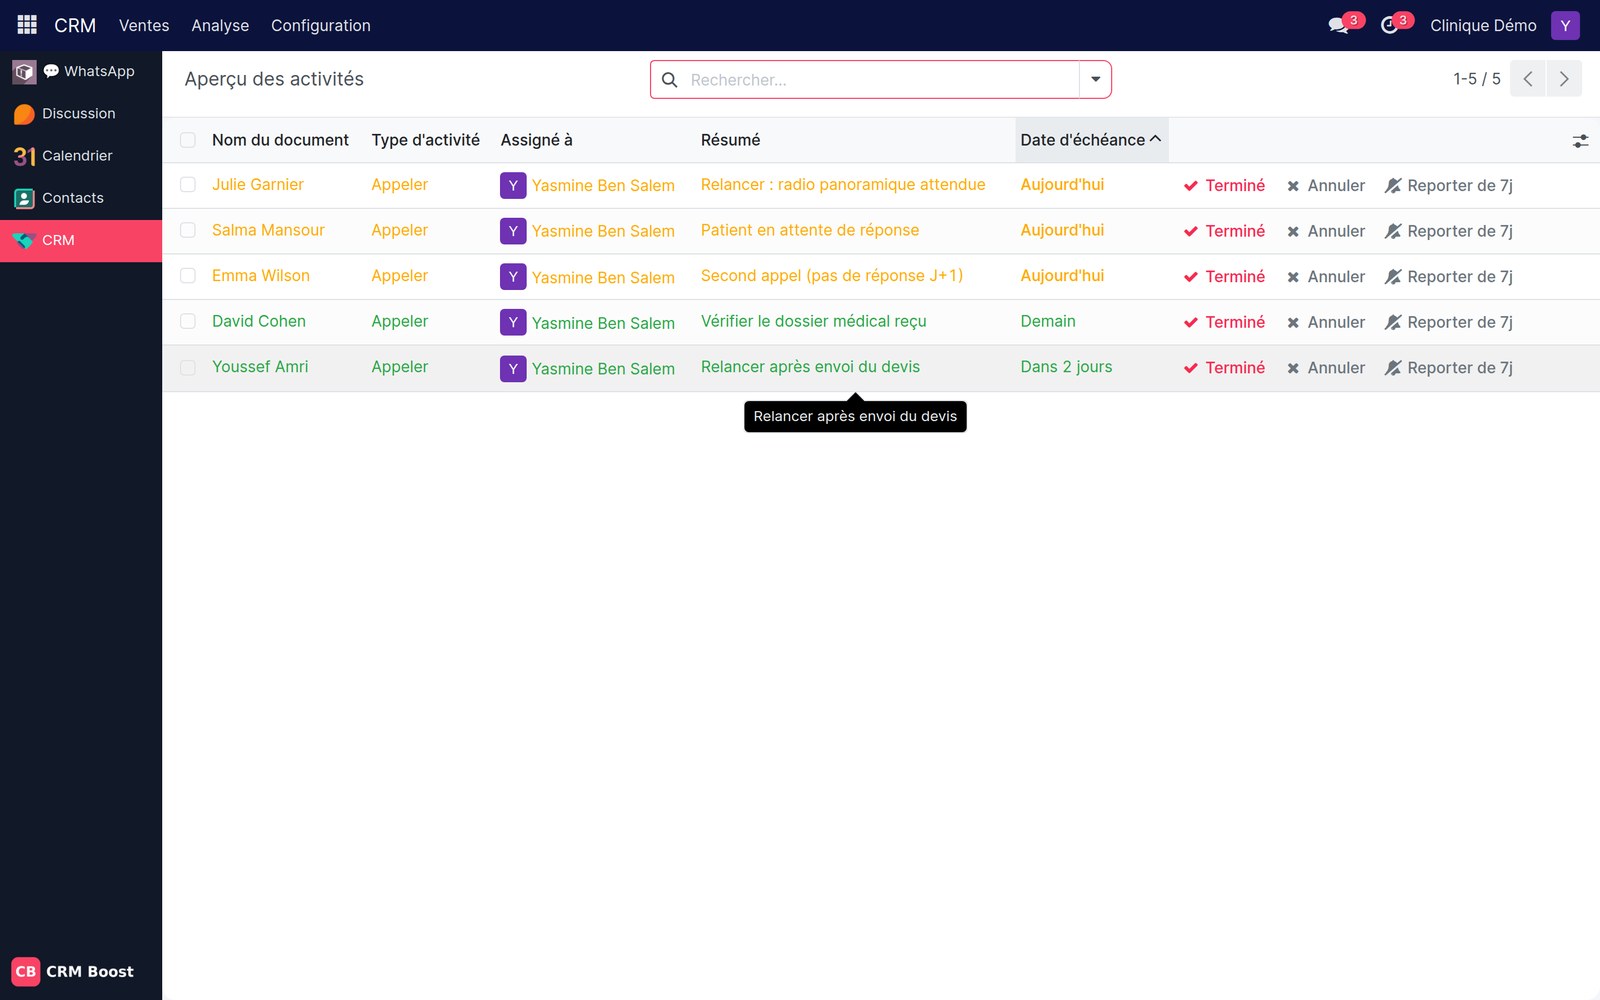
Task: Expand the search options dropdown arrow
Action: tap(1095, 80)
